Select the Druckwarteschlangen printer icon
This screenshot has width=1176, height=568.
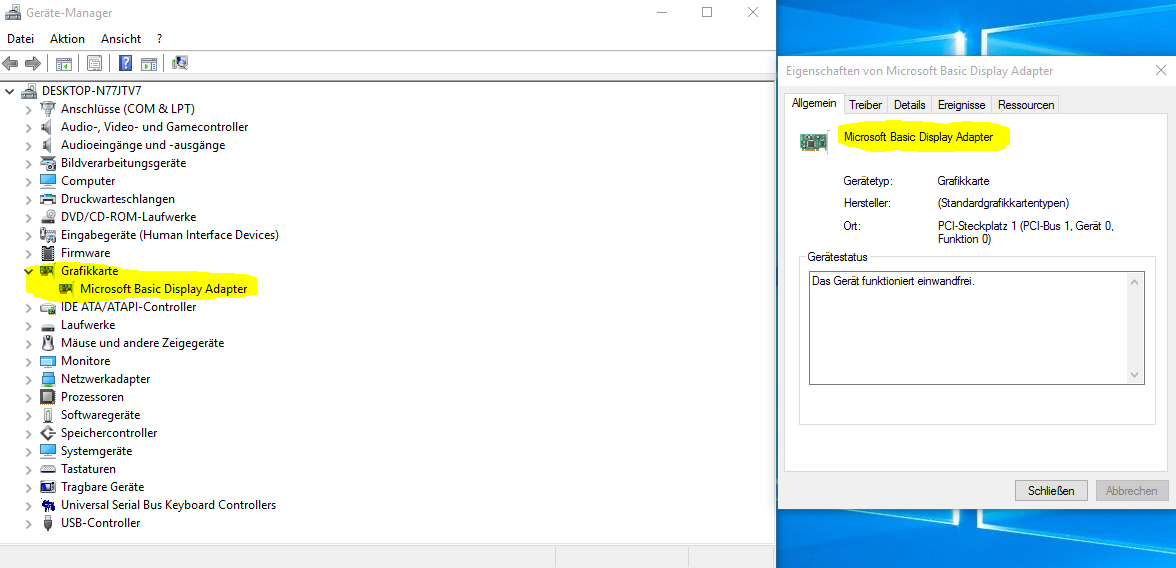[x=48, y=199]
